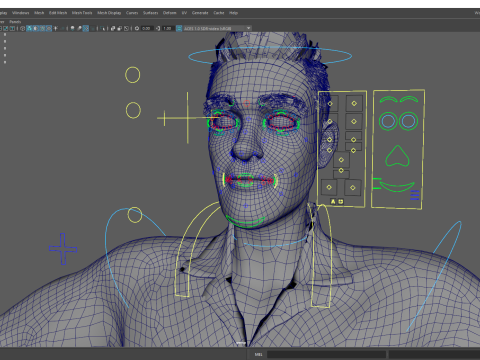Screen dimensions: 480x360
Task: Select right eye circle in face GUI
Action: pyautogui.click(x=408, y=121)
